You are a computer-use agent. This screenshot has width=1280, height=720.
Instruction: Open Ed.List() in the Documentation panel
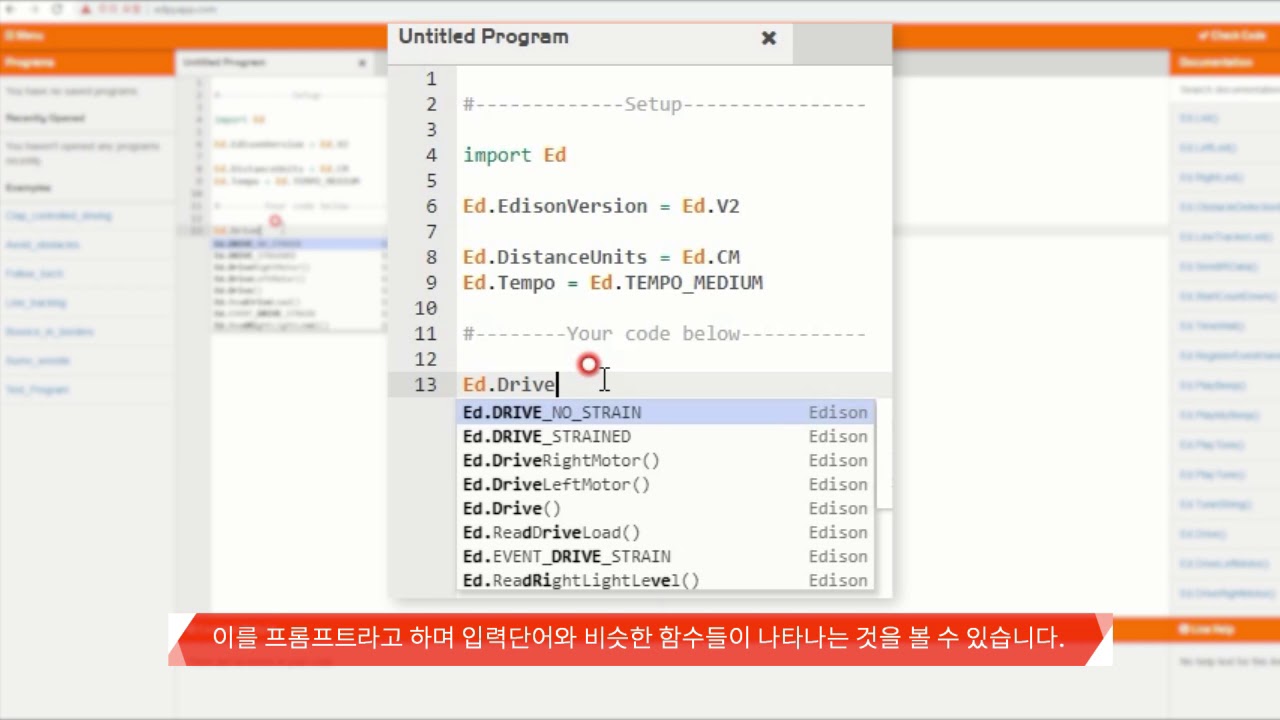coord(1198,118)
